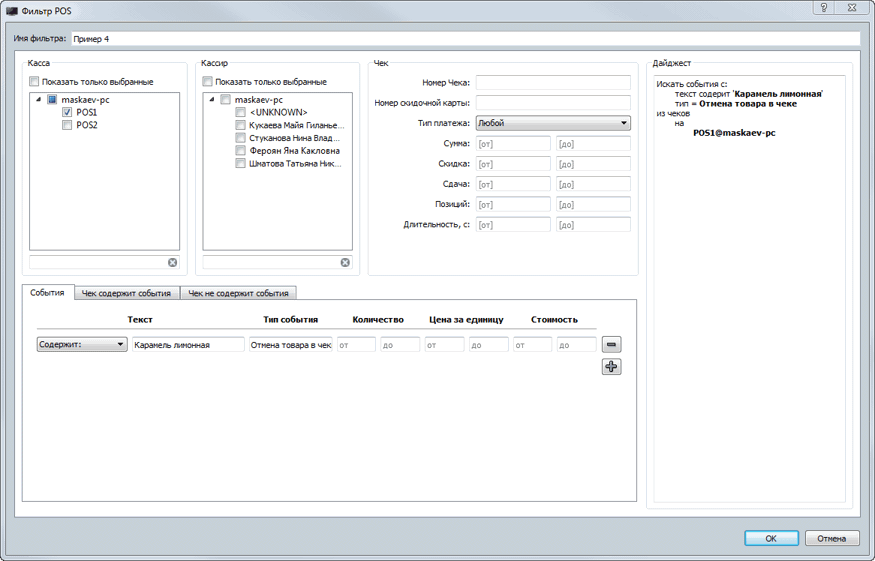
Task: Click the Фильтр POS window title icon
Action: [12, 9]
